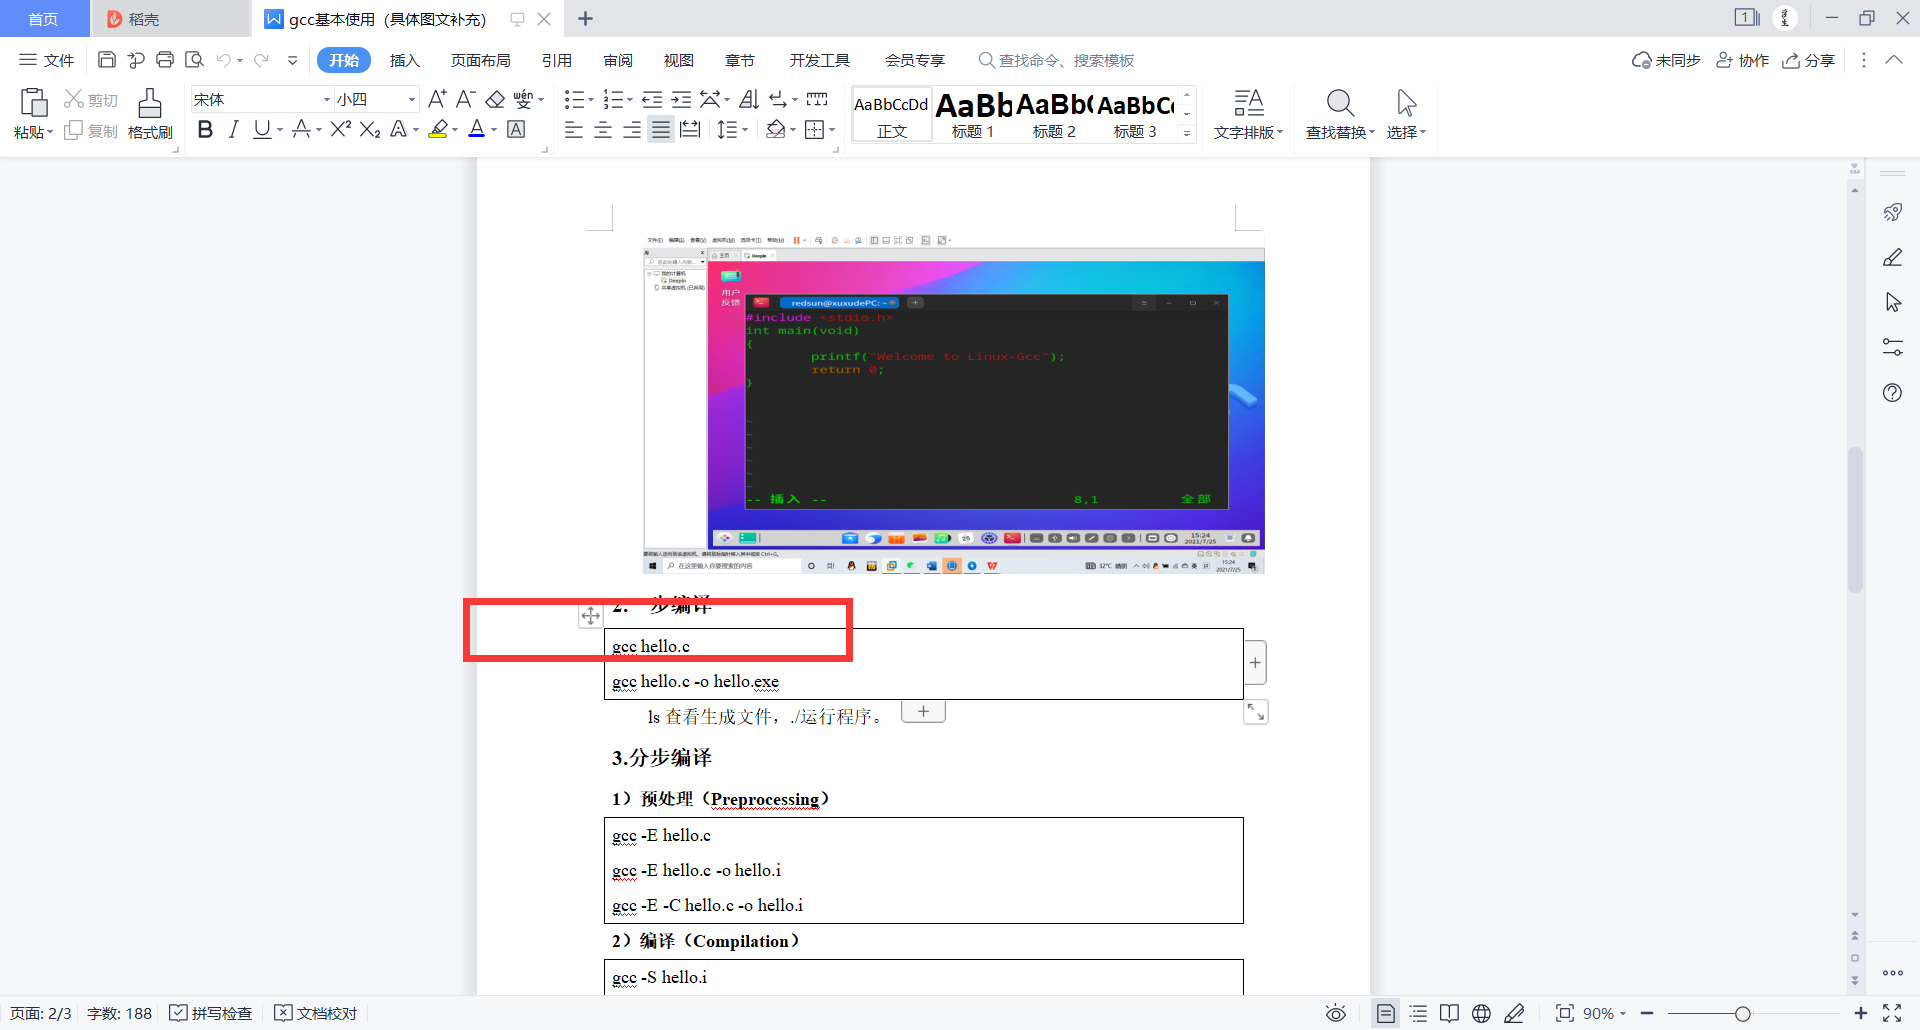Click the Find and Replace magnifier icon

coord(1340,103)
